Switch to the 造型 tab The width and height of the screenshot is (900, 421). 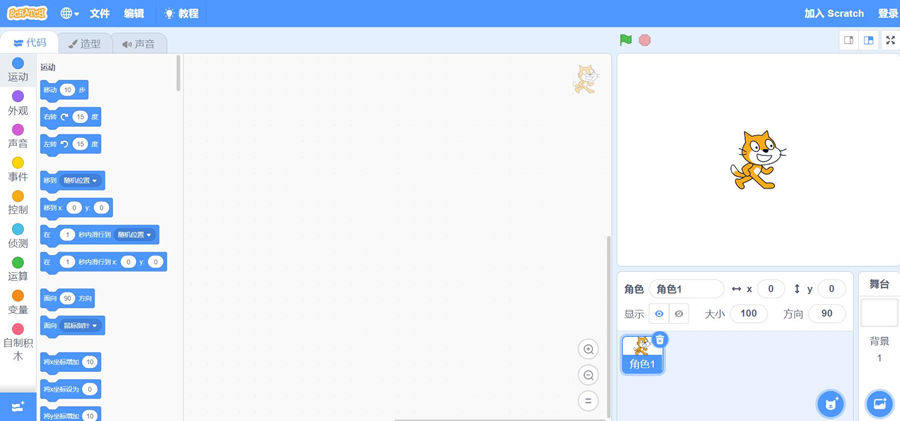pos(84,44)
